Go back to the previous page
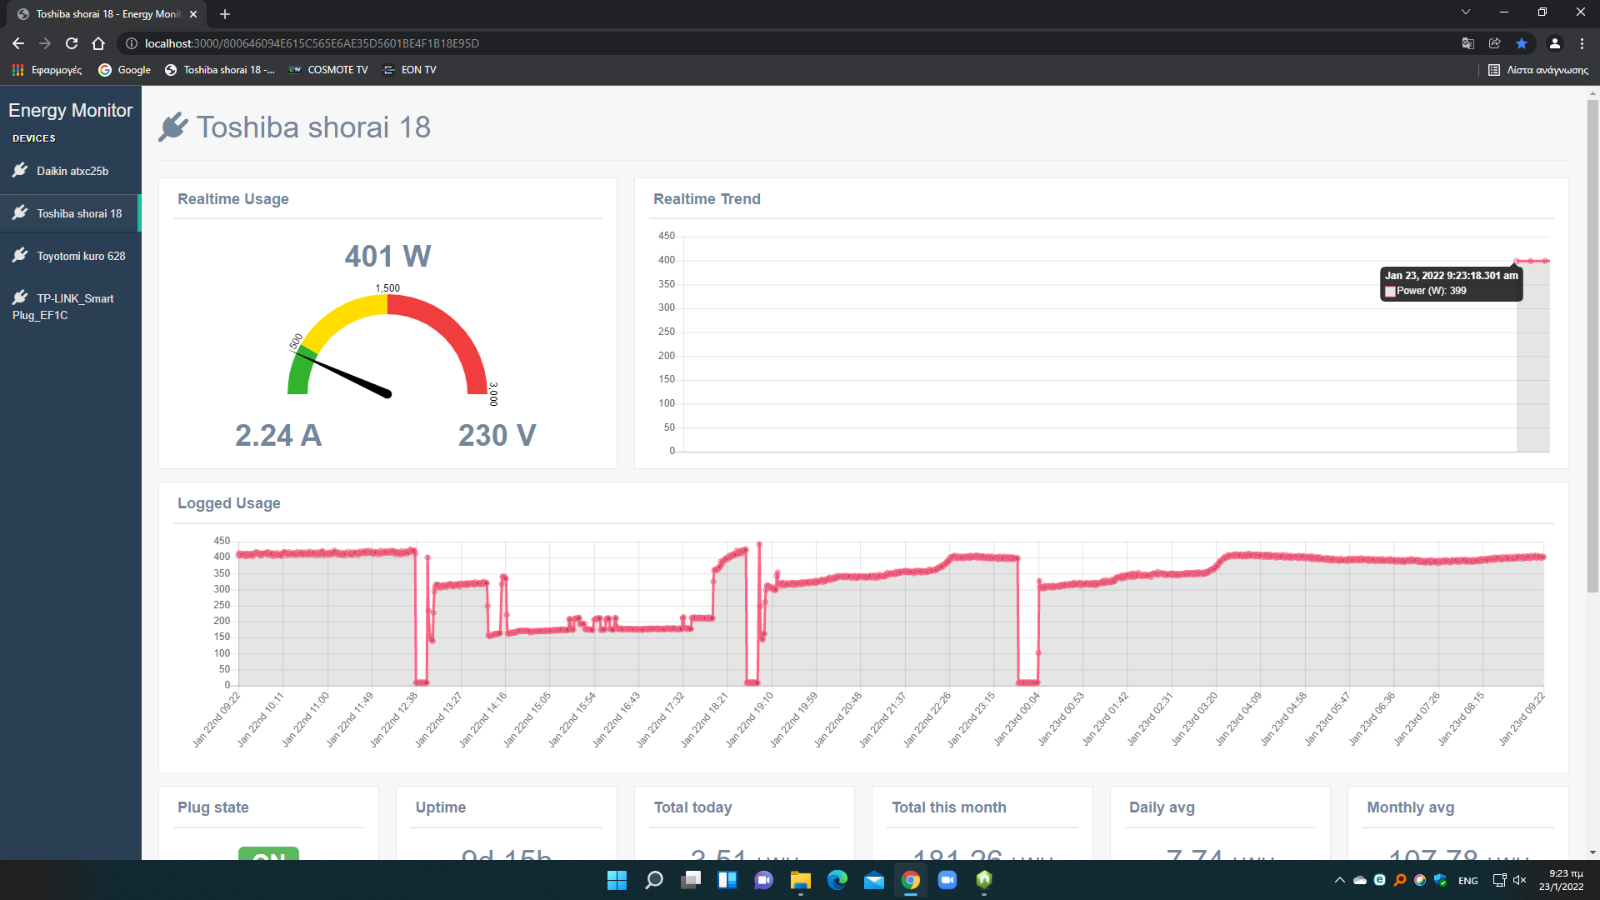The width and height of the screenshot is (1600, 900). [18, 43]
